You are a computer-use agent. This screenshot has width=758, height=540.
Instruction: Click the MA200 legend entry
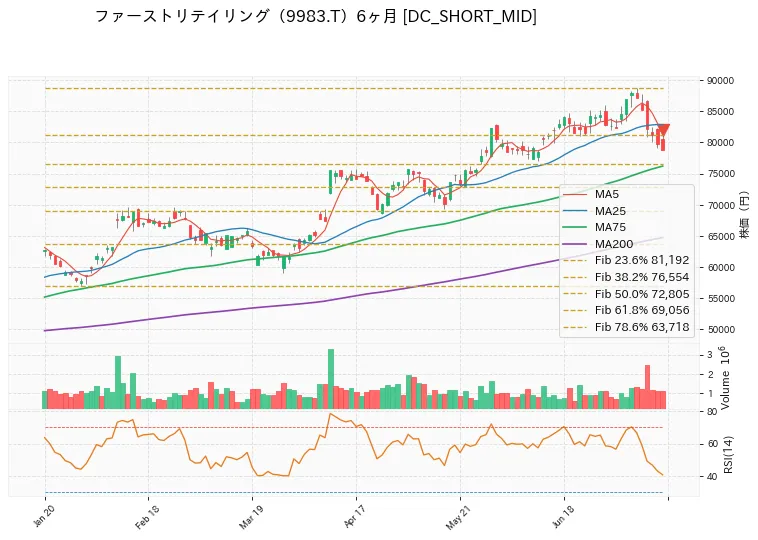click(x=598, y=244)
